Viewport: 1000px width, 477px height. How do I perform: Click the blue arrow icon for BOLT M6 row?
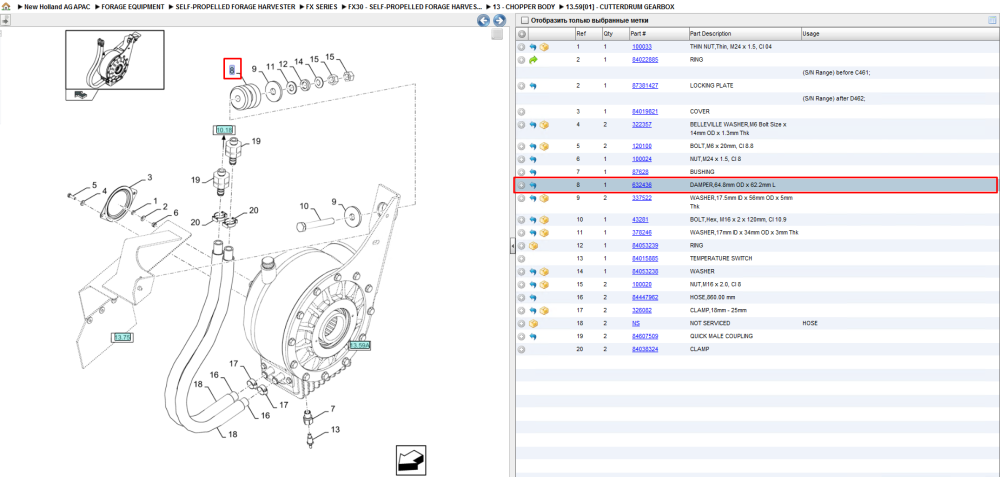pyautogui.click(x=533, y=146)
